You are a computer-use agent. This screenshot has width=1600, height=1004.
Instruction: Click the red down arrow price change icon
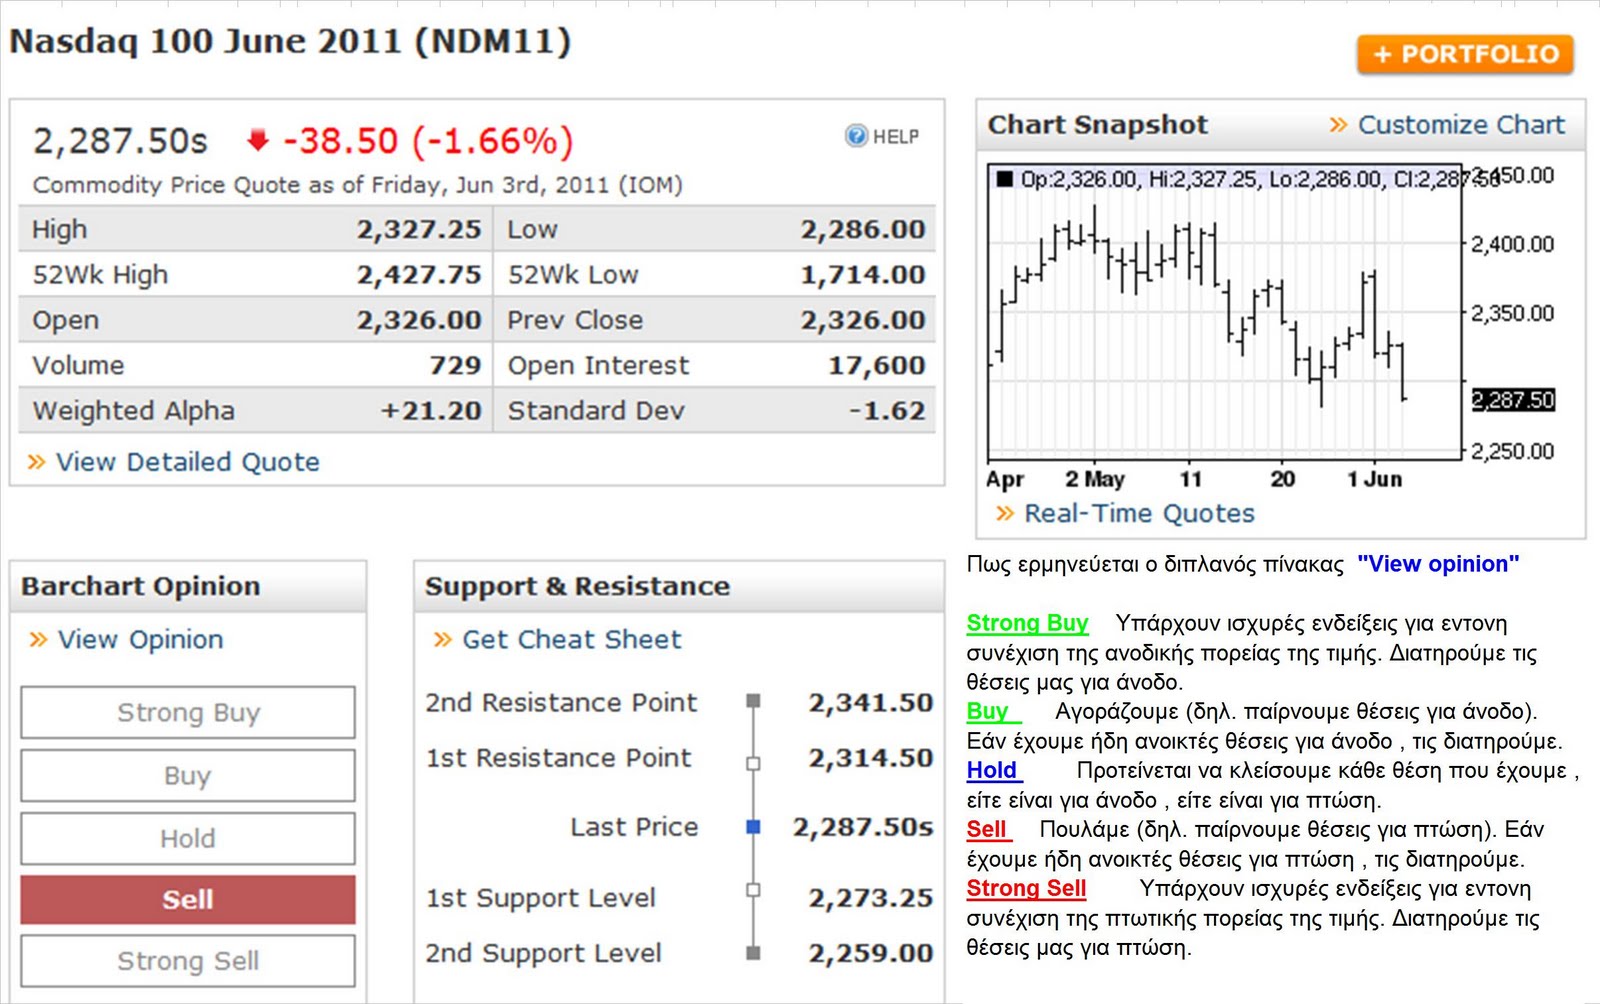(257, 141)
